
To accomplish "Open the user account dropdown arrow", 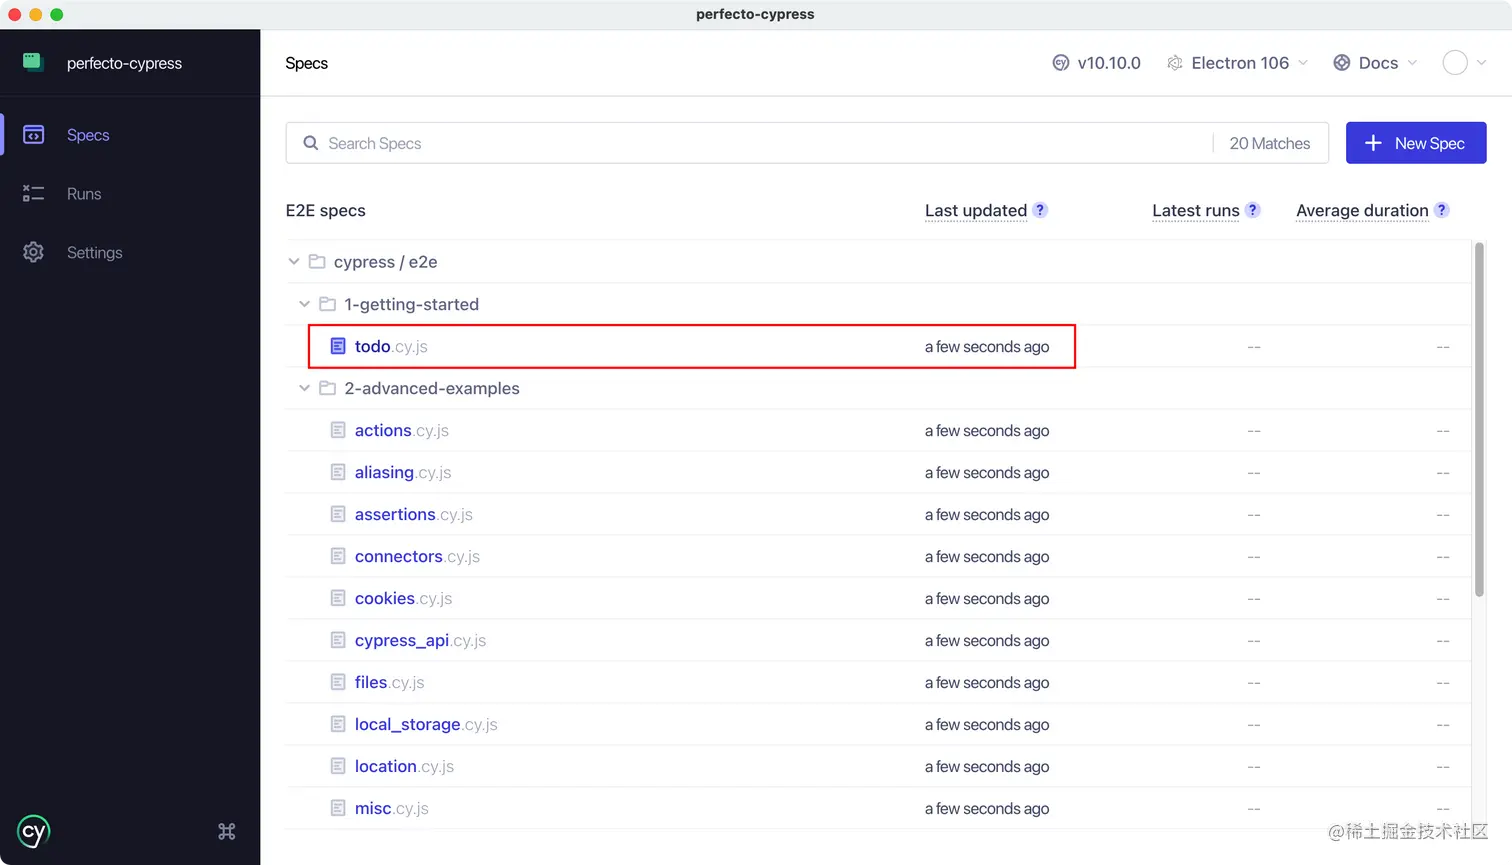I will tap(1481, 63).
